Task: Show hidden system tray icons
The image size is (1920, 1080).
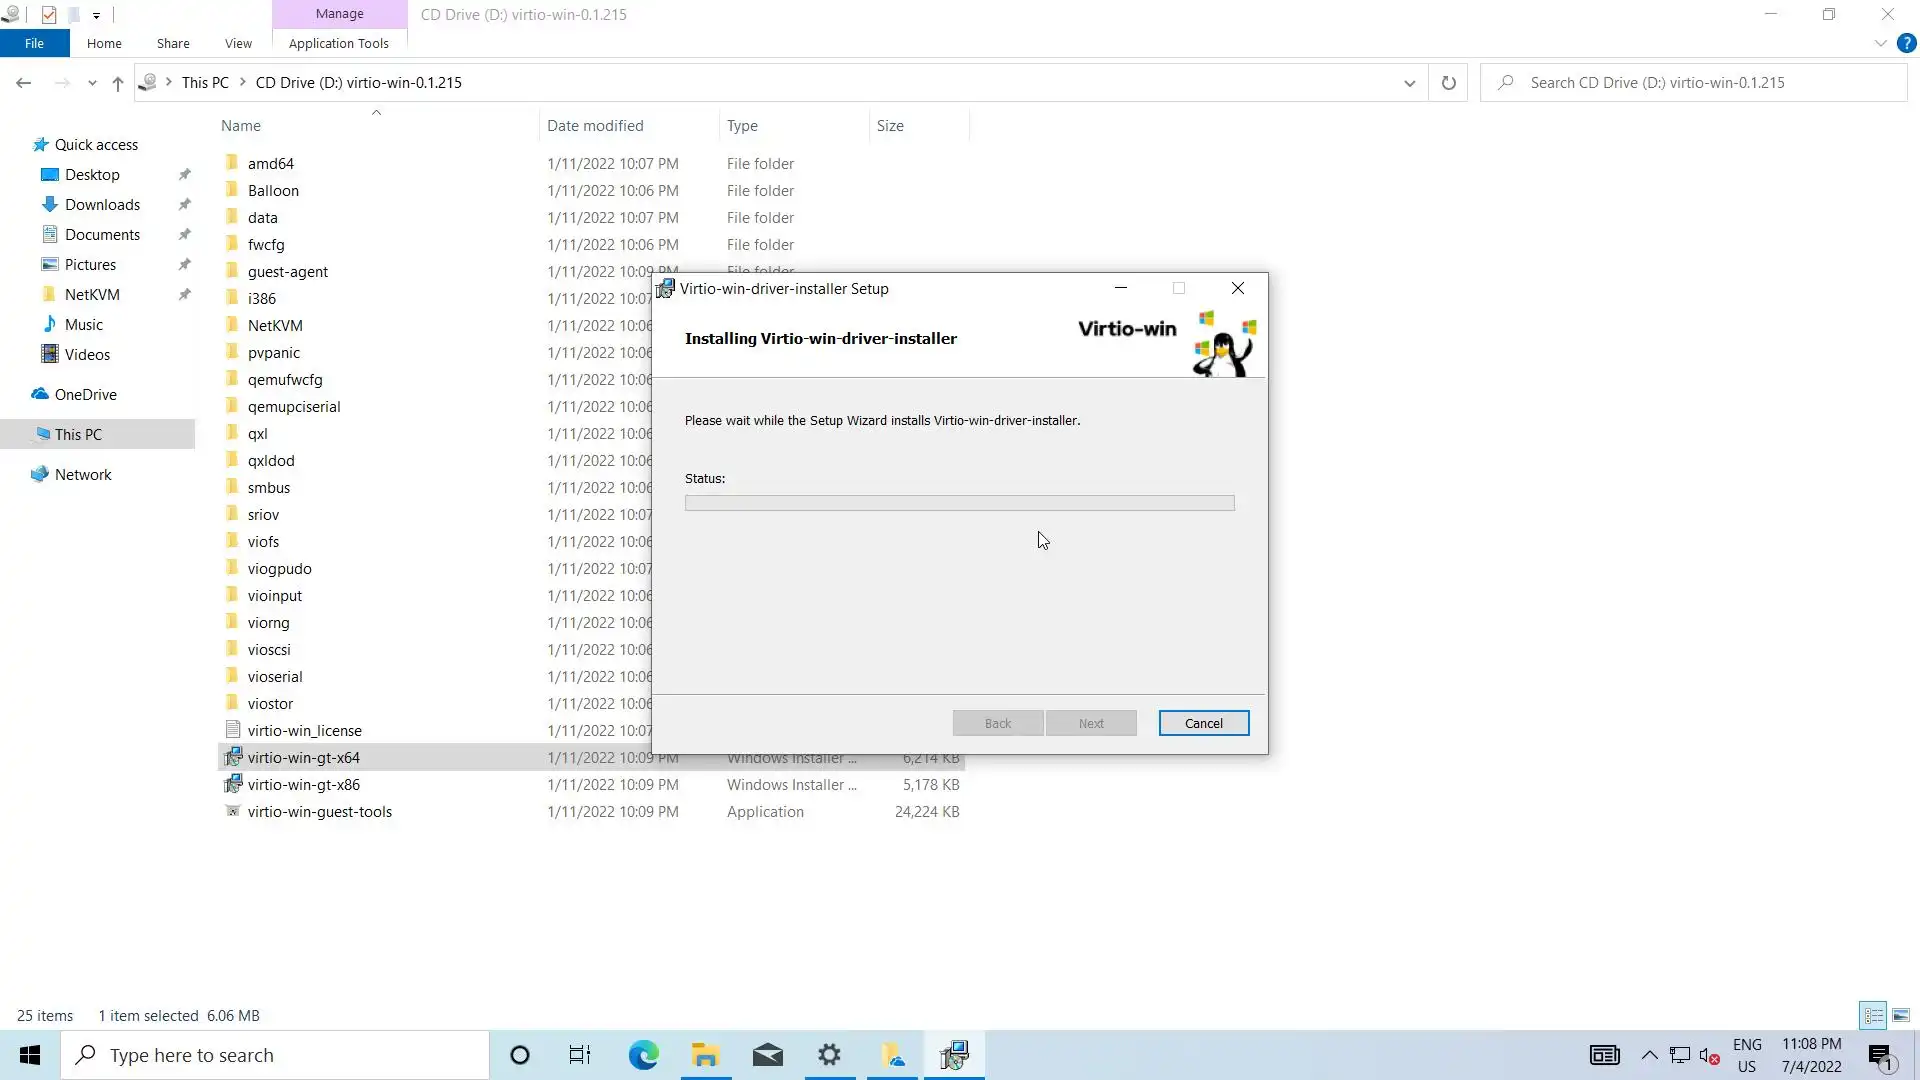Action: [1649, 1055]
